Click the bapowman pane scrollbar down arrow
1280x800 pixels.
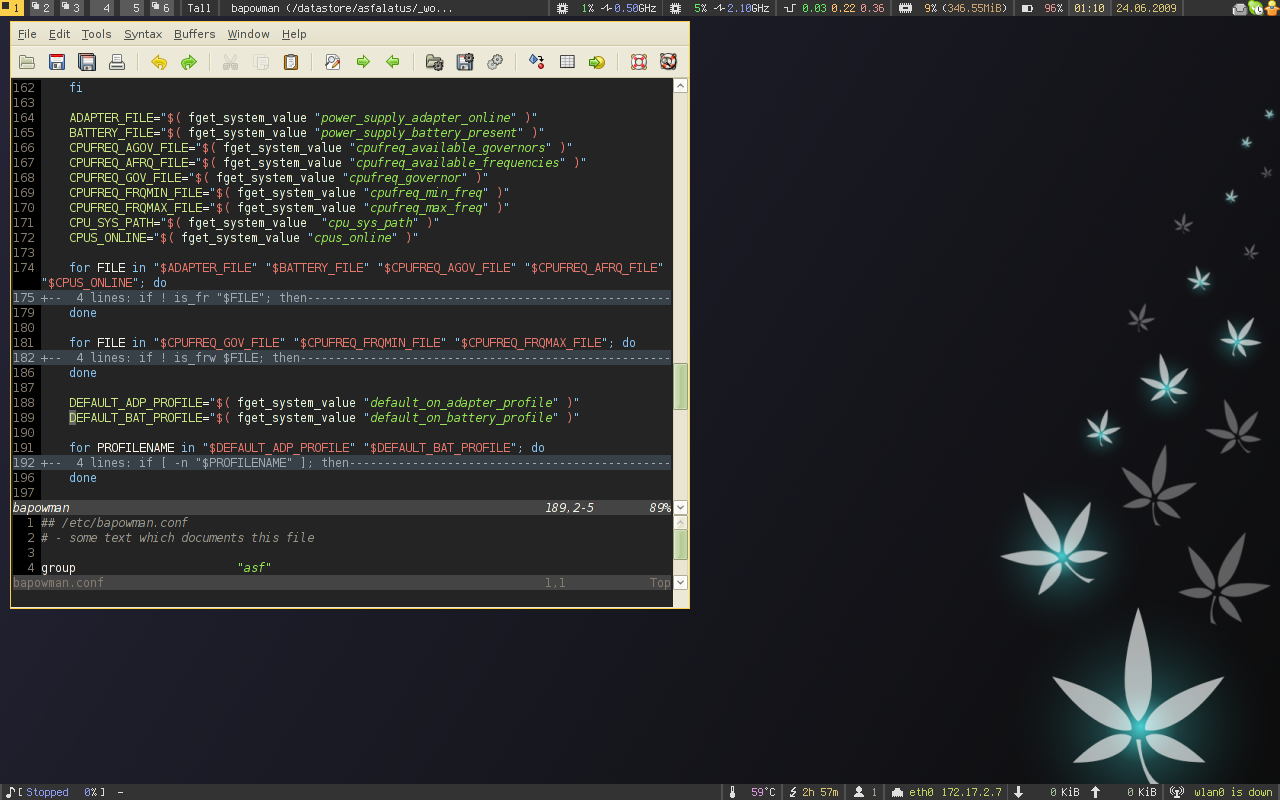point(681,508)
